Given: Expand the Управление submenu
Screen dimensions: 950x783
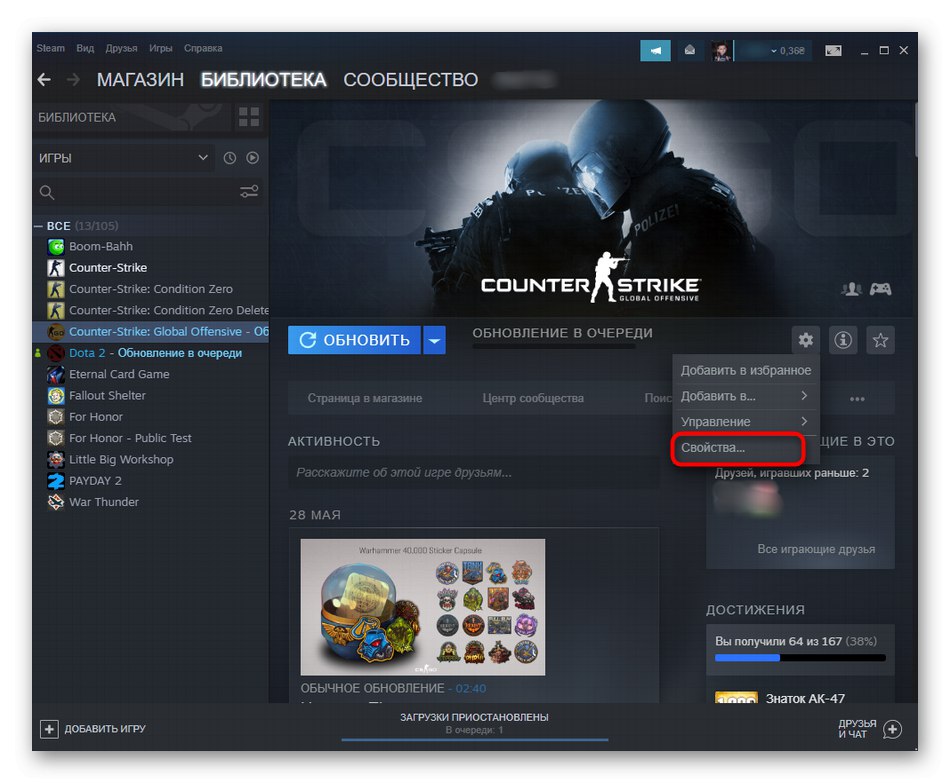Looking at the screenshot, I should [745, 422].
